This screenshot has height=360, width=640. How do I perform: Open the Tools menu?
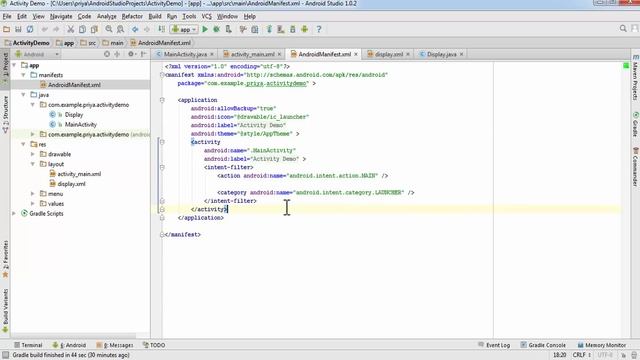(189, 16)
